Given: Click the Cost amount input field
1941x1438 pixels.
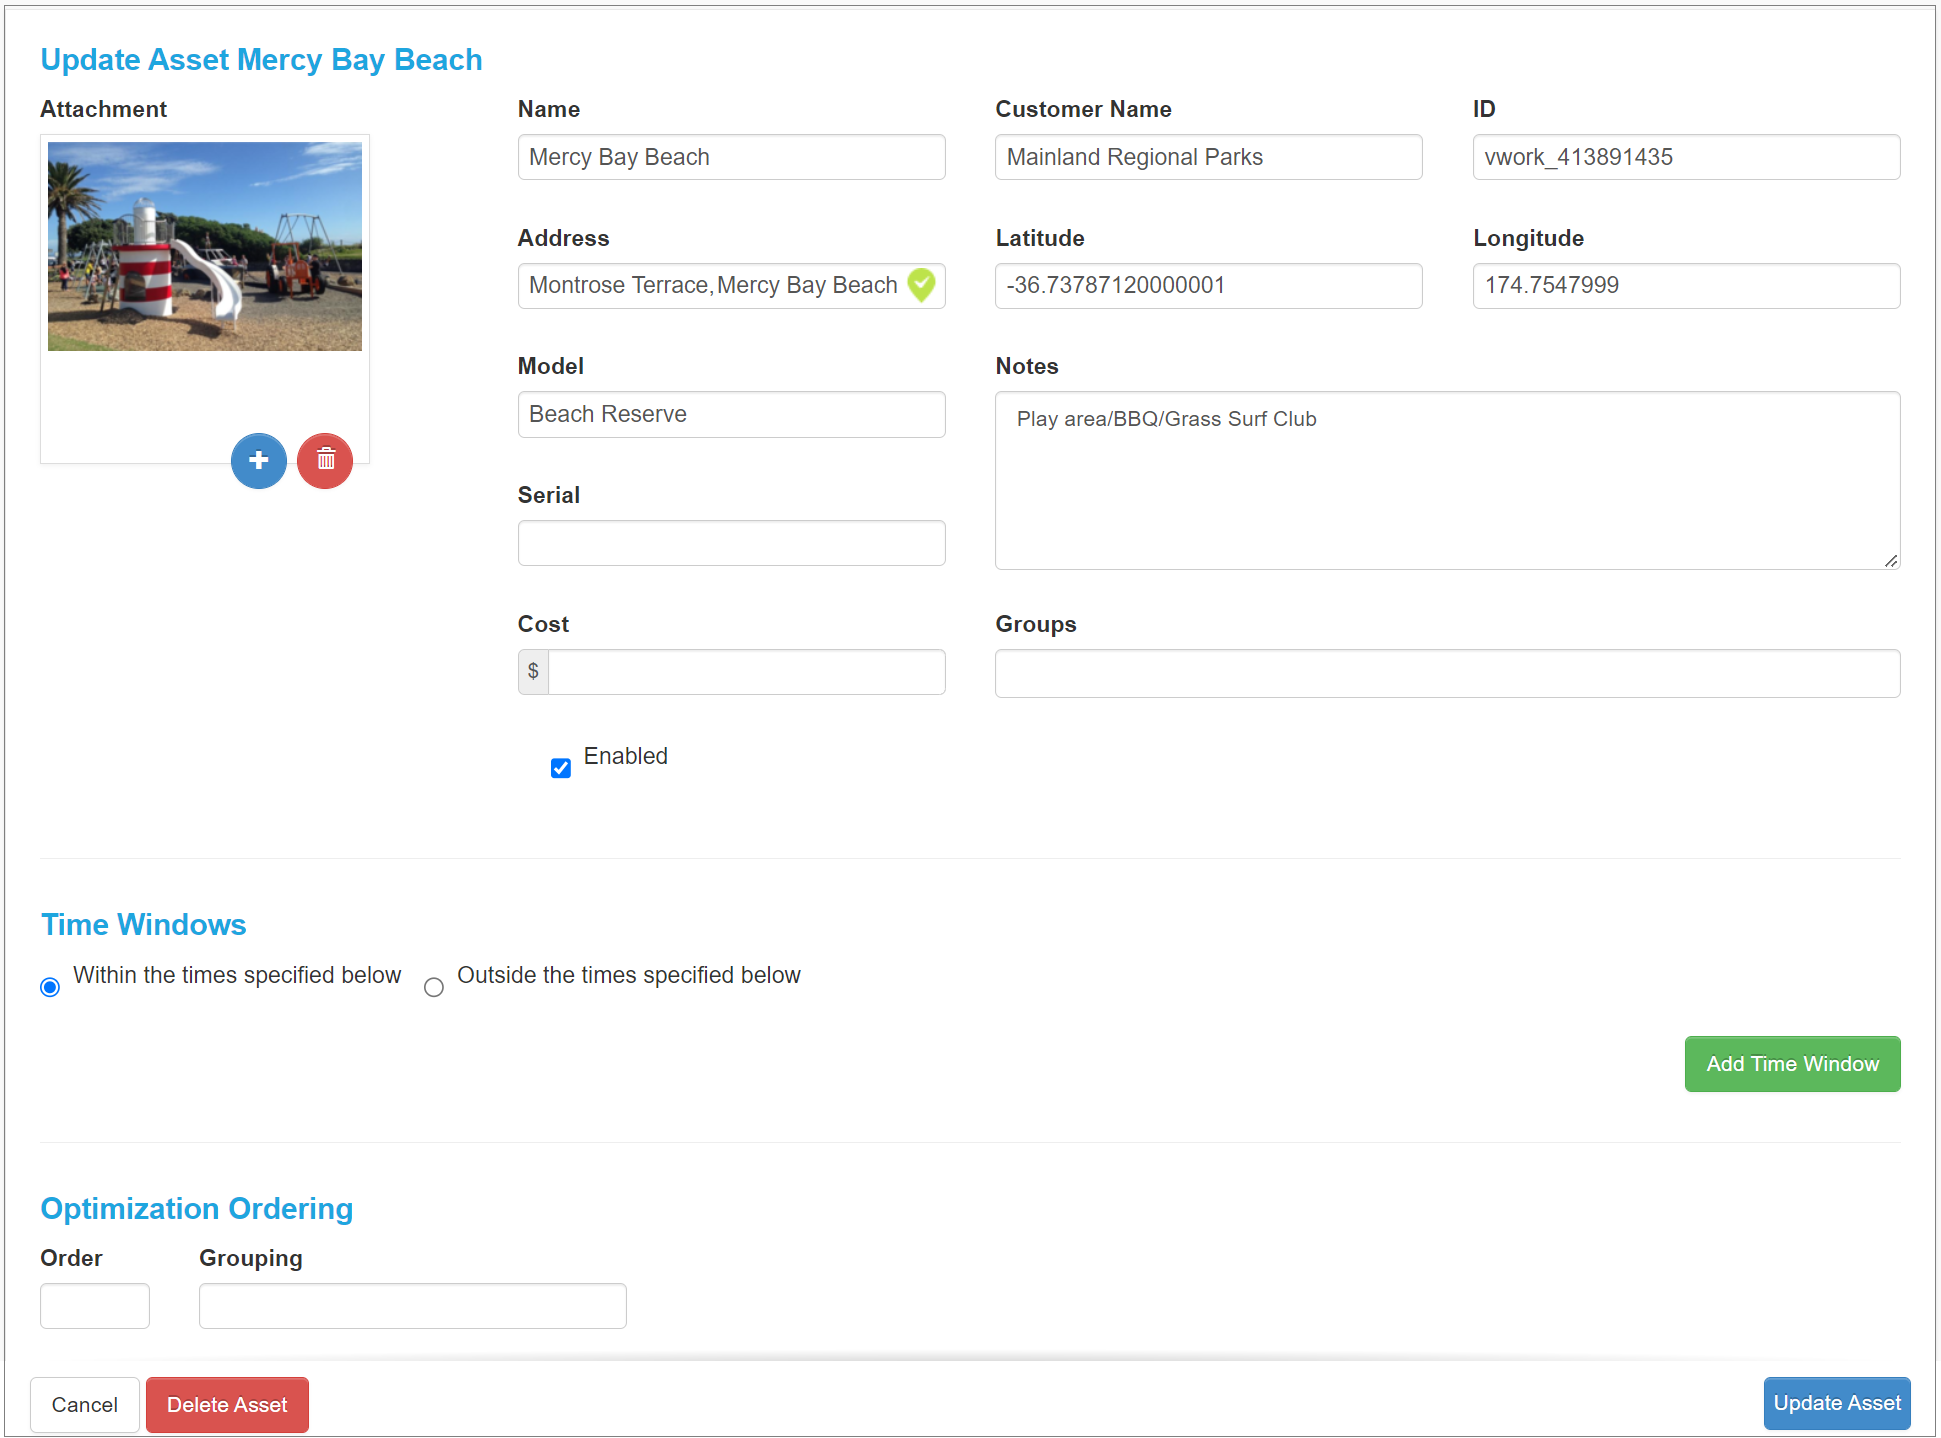Looking at the screenshot, I should [x=747, y=672].
